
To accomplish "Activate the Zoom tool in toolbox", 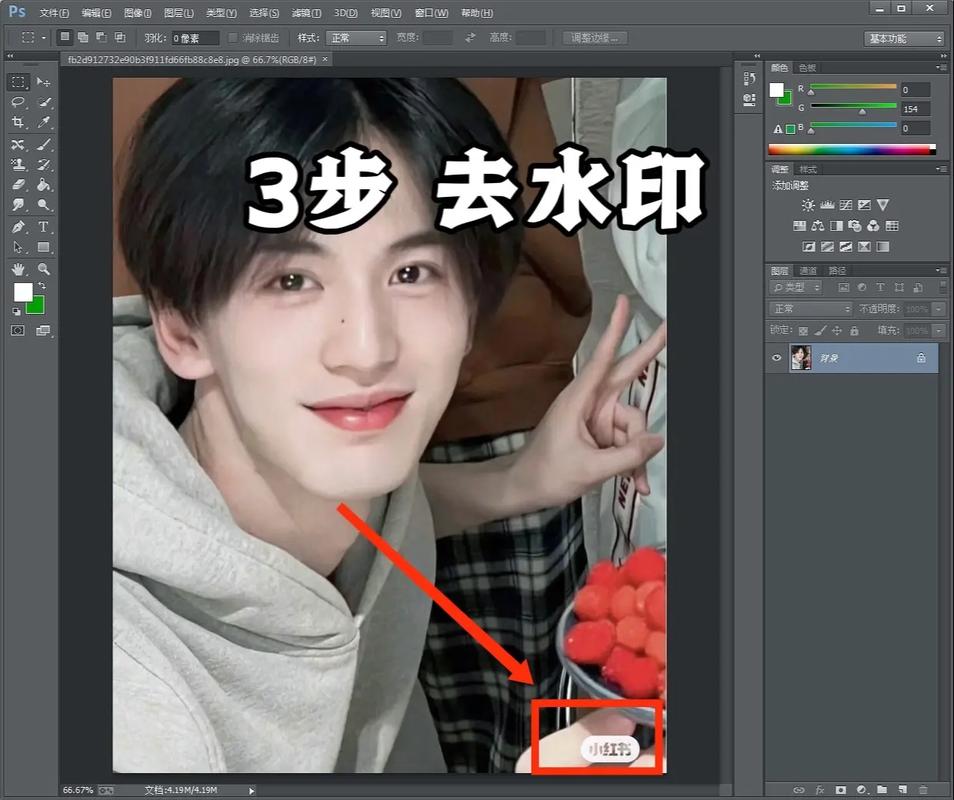I will click(x=44, y=269).
